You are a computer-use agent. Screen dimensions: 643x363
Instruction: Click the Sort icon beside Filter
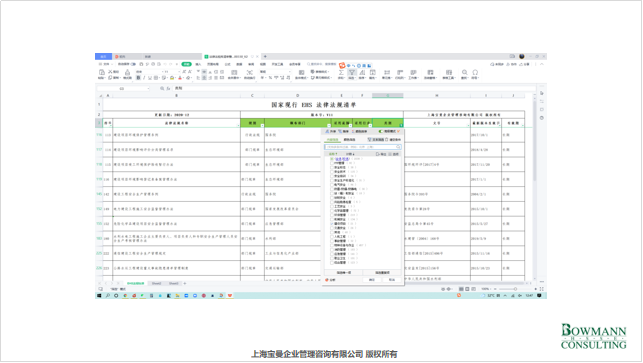point(362,72)
